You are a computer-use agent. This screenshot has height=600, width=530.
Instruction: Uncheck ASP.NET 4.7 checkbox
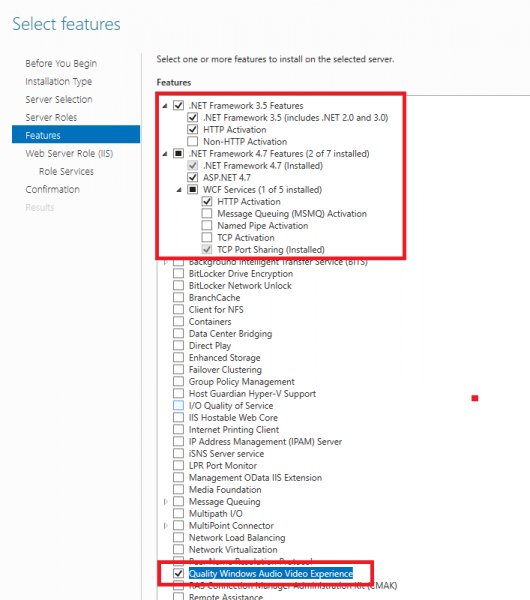point(192,177)
